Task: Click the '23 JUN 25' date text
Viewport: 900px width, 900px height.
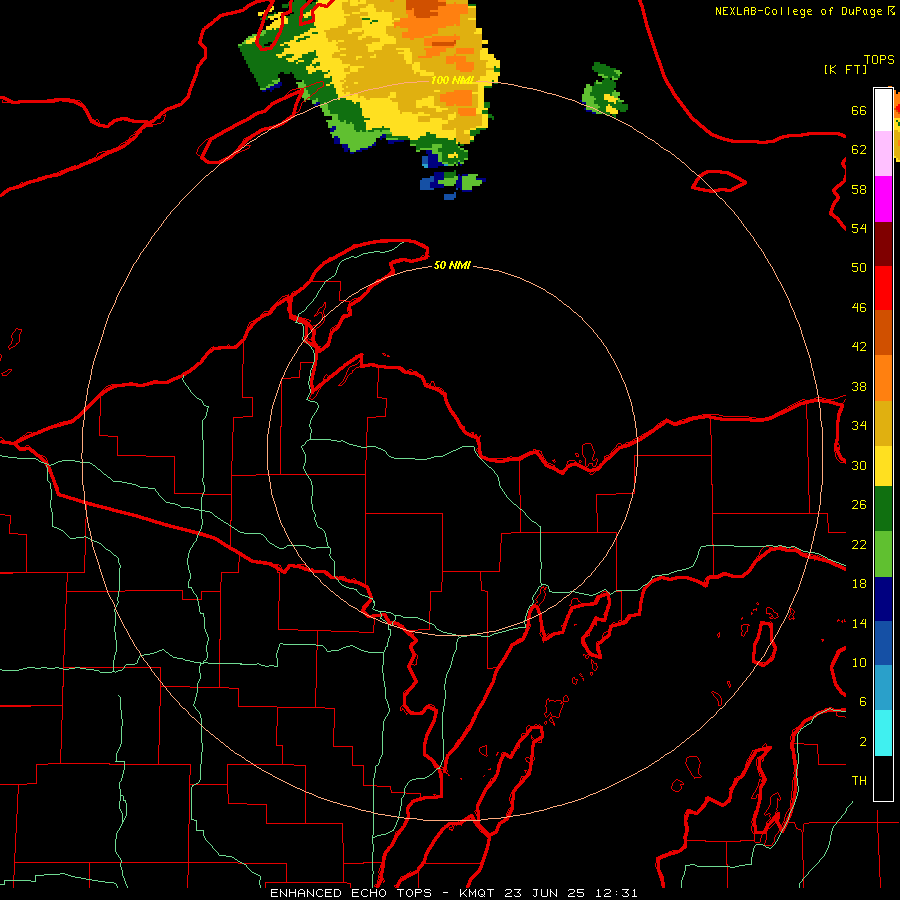Action: tap(544, 893)
